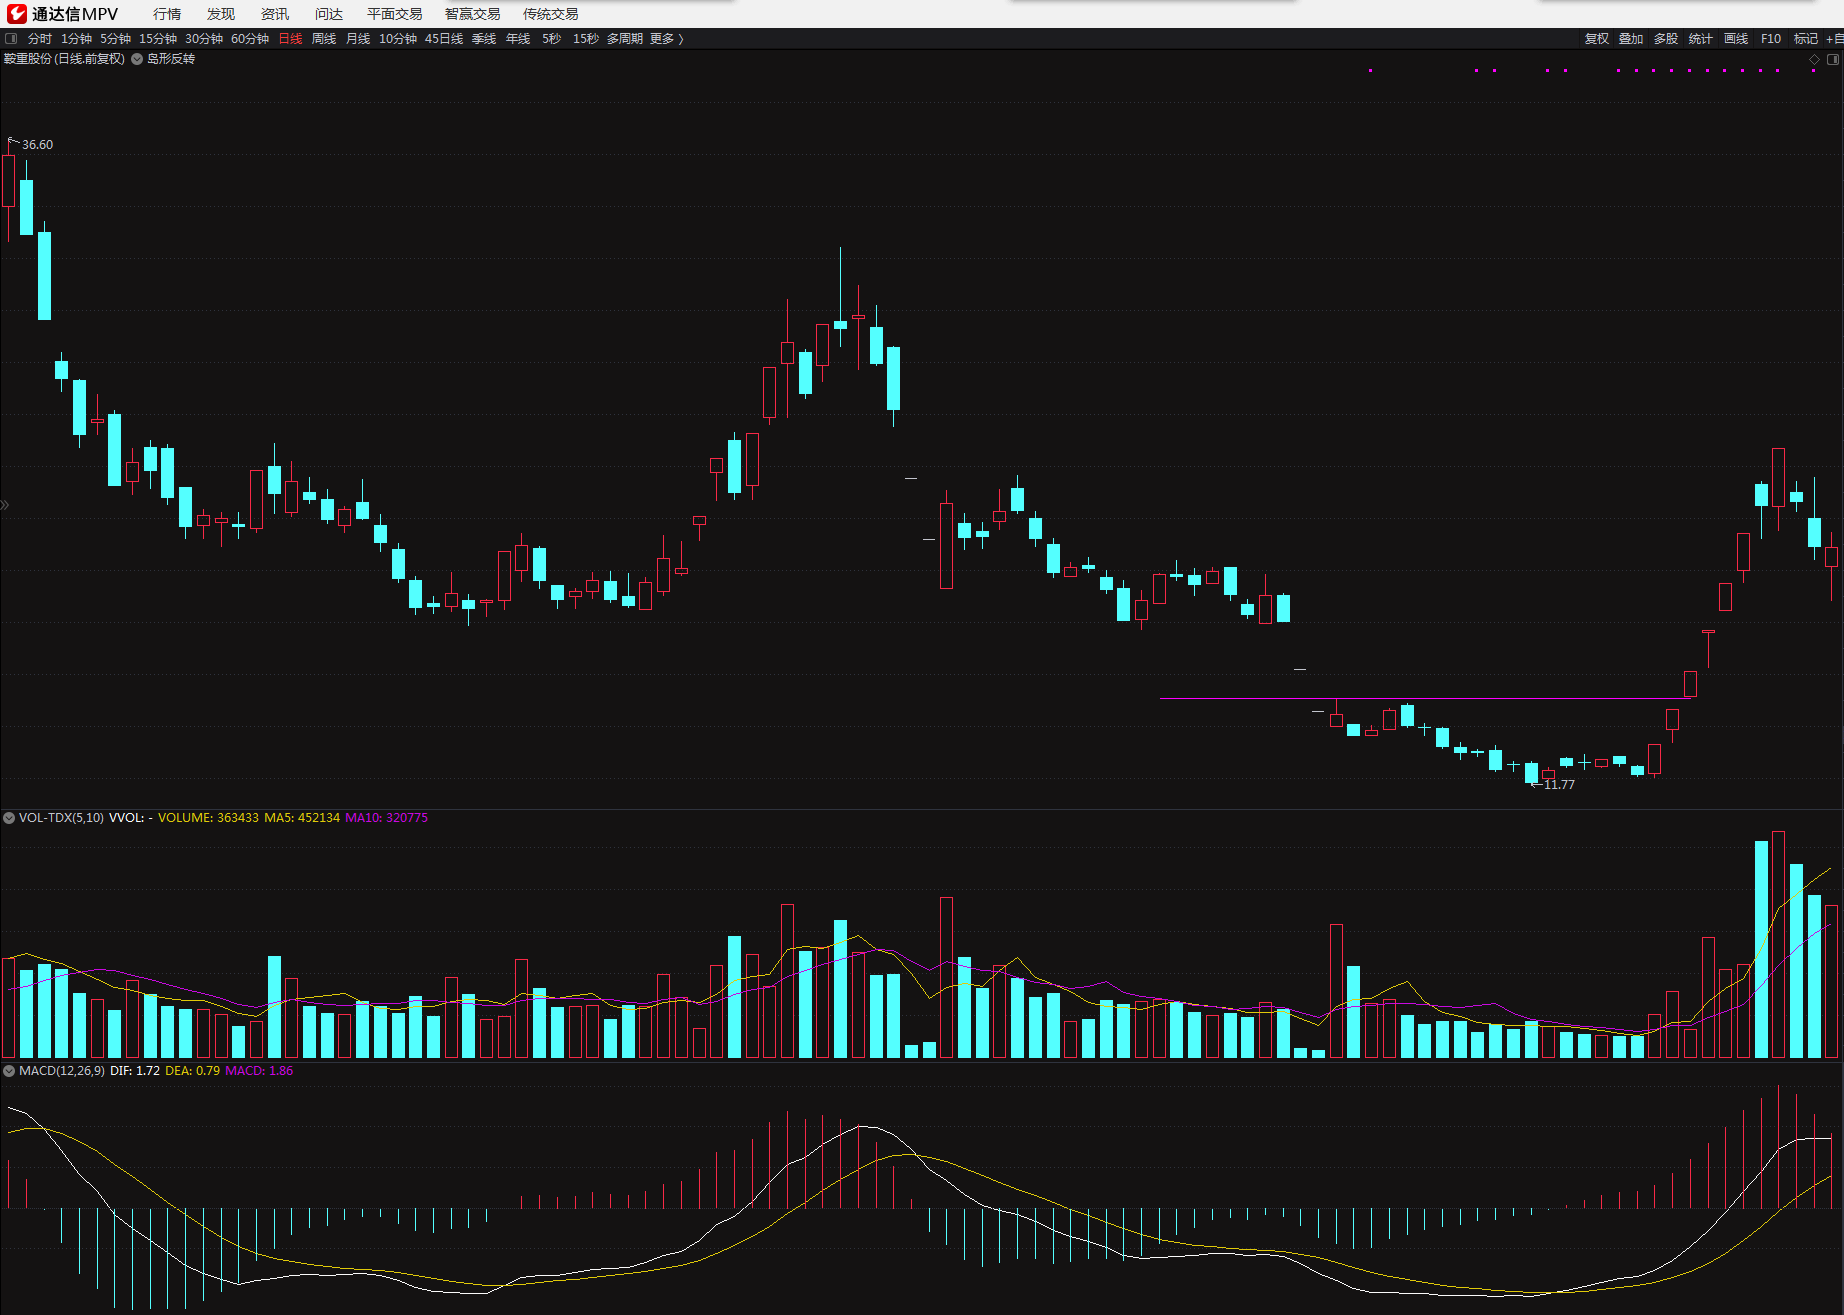
Task: Click the magenta horizontal line on chart
Action: pyautogui.click(x=1425, y=698)
